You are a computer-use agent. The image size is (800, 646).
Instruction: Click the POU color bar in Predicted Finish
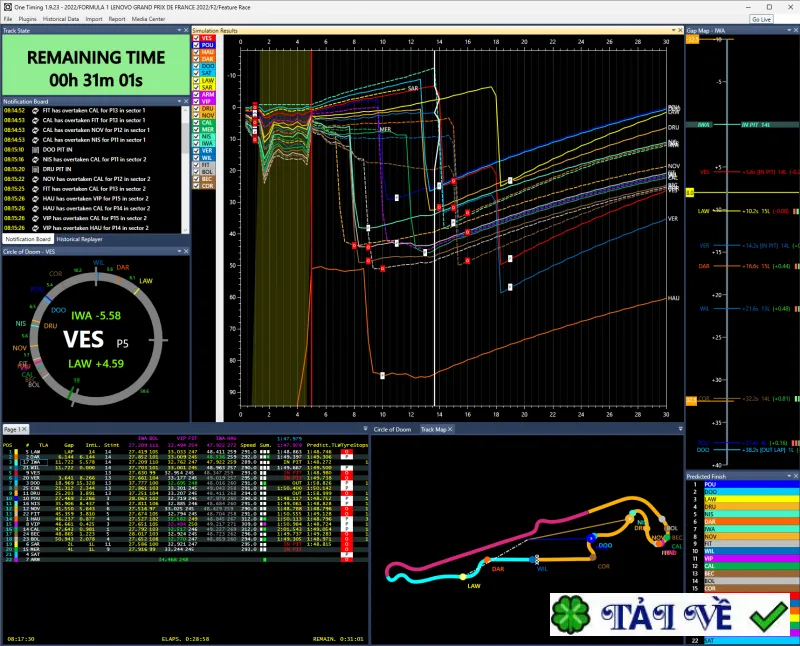[752, 484]
